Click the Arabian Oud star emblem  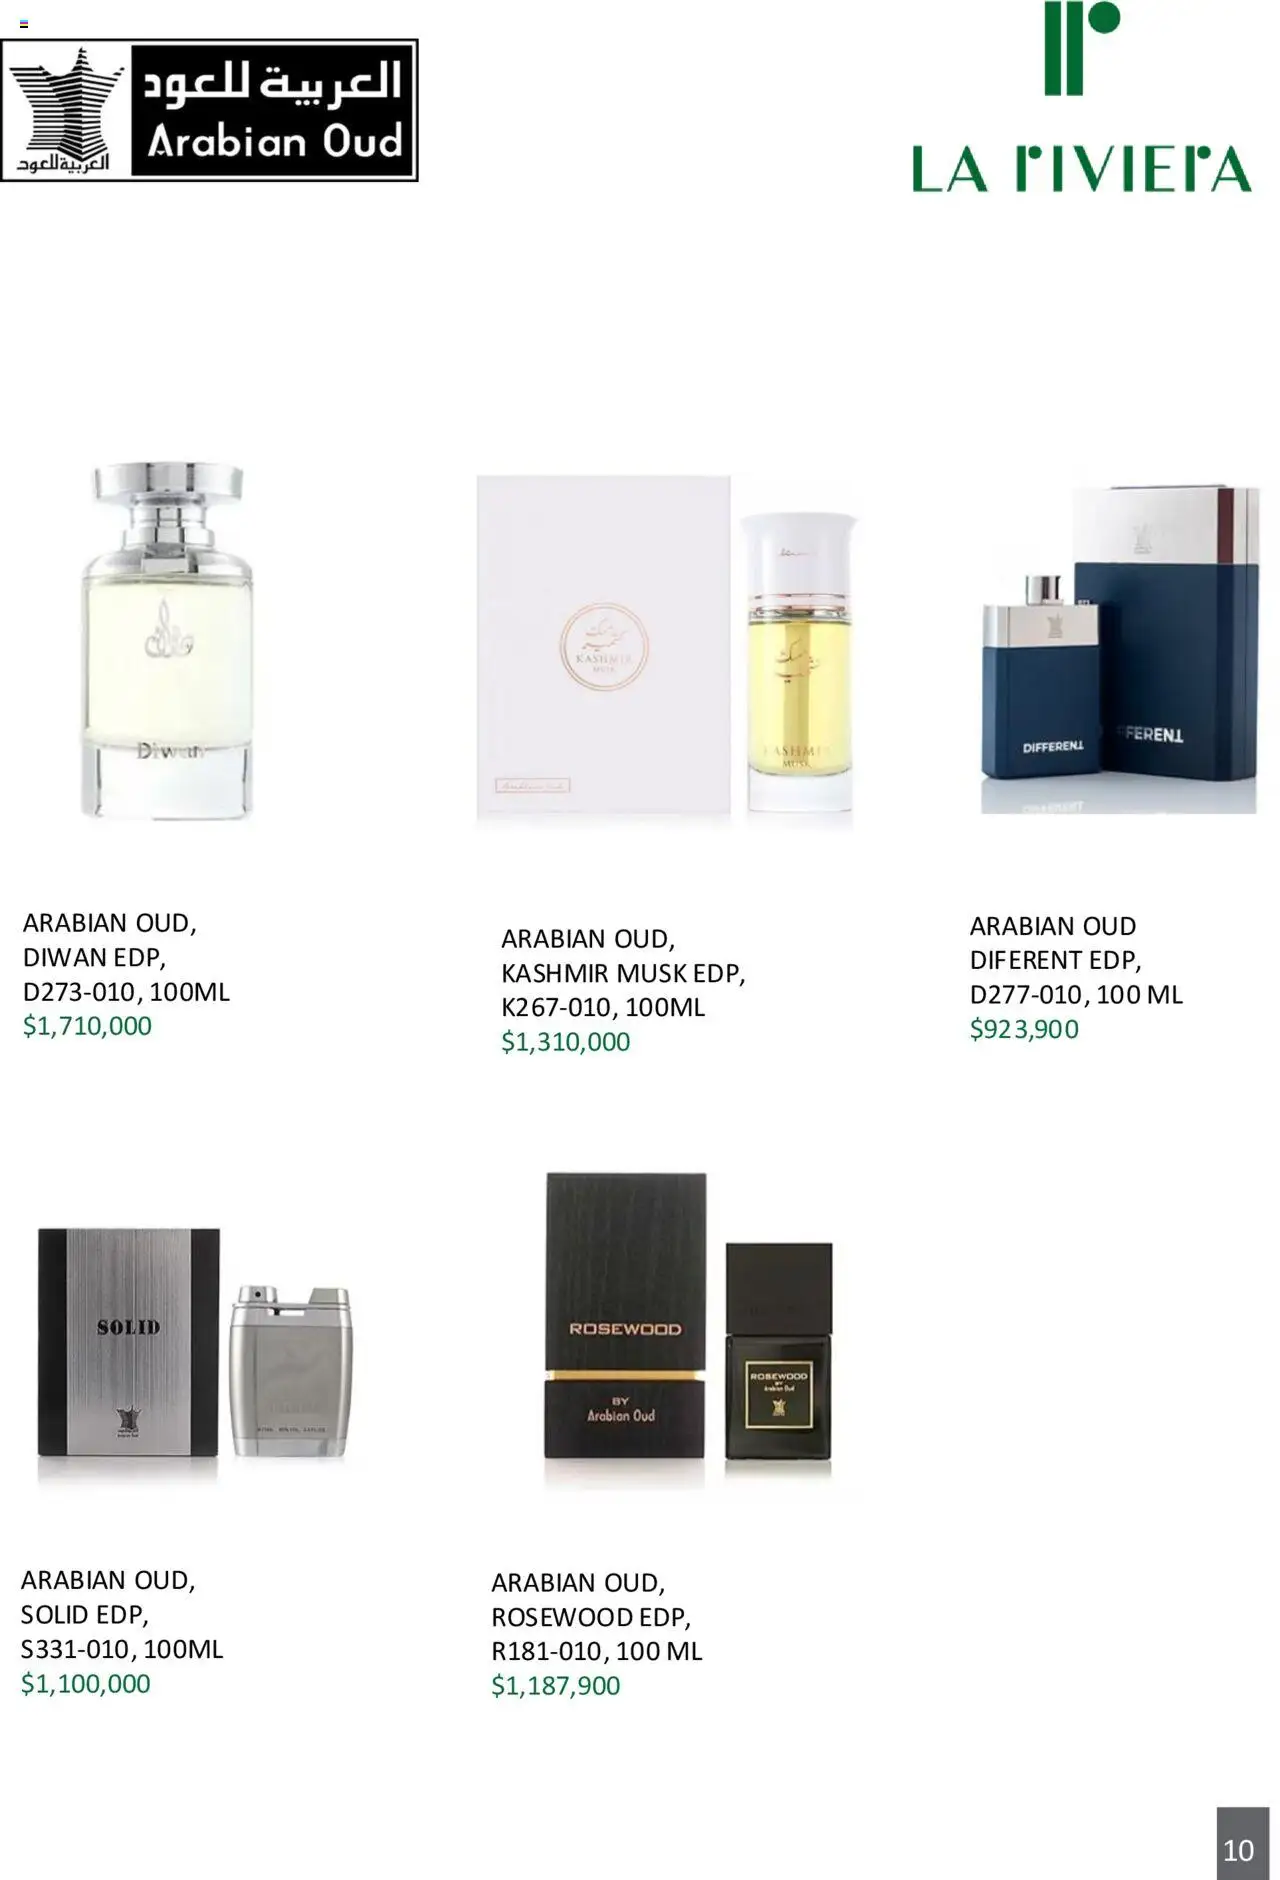point(67,110)
